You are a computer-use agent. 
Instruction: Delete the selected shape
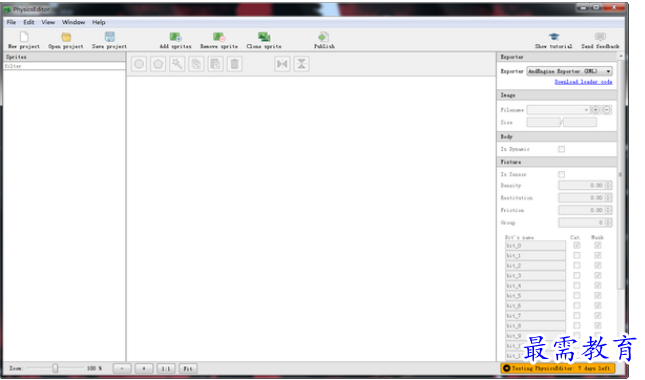coord(234,64)
